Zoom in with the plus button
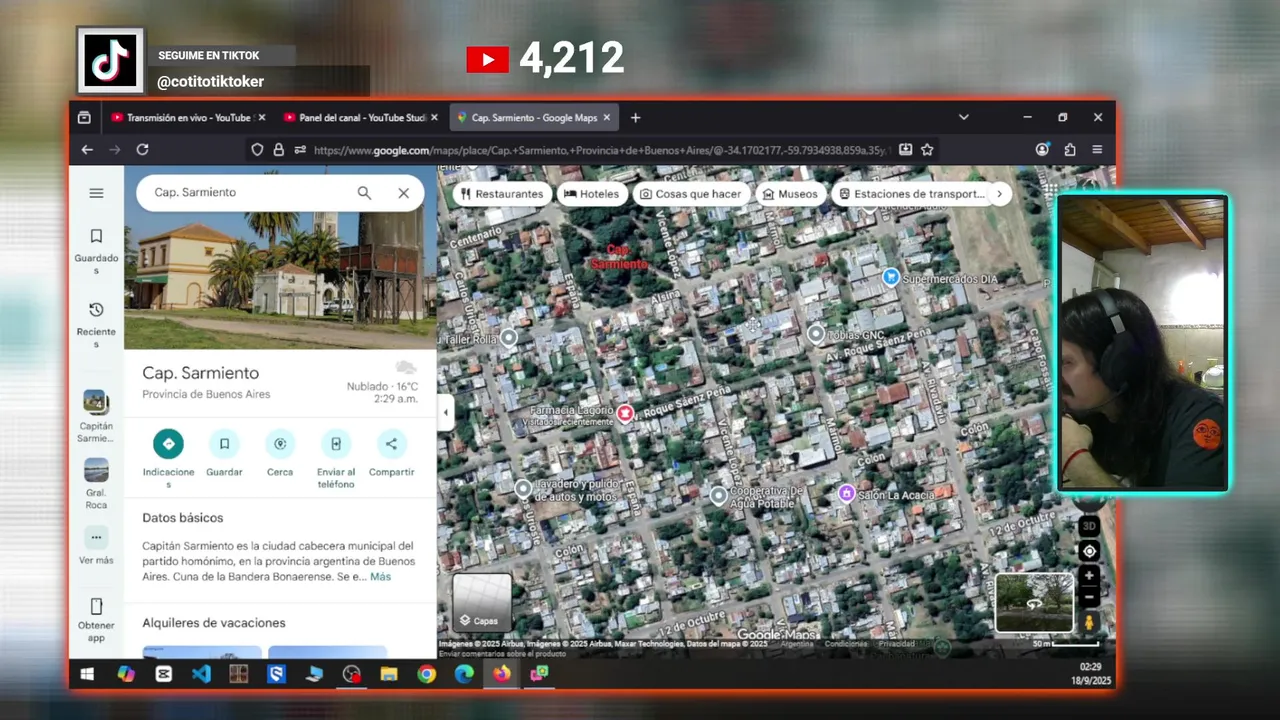1280x720 pixels. click(1089, 576)
